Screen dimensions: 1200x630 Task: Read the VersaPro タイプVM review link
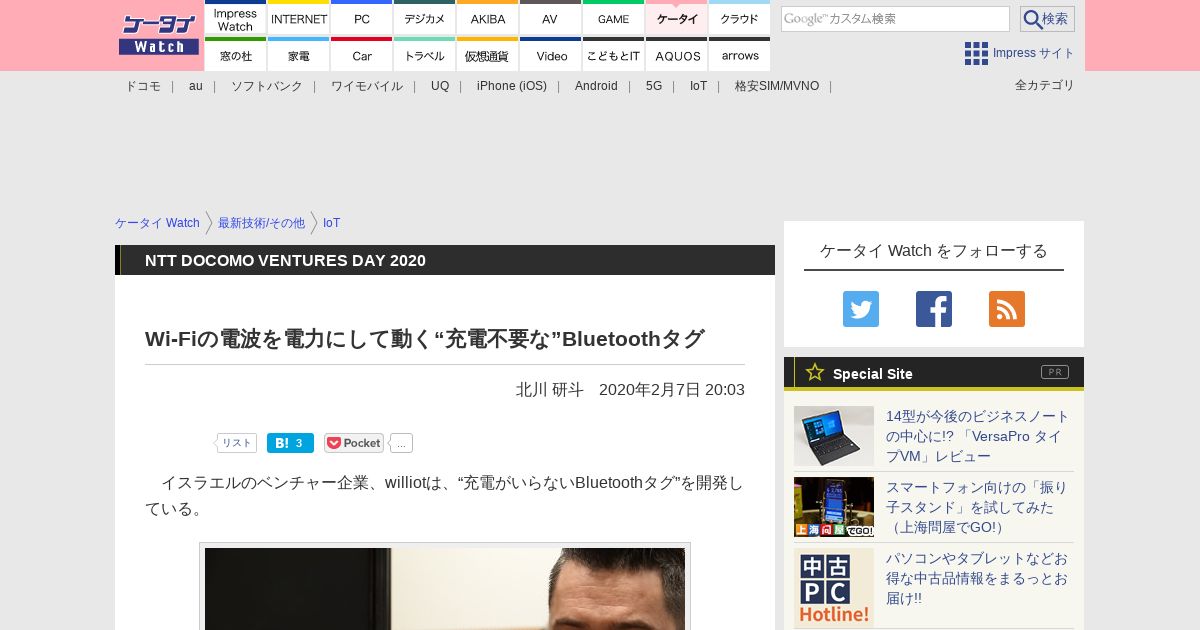978,436
